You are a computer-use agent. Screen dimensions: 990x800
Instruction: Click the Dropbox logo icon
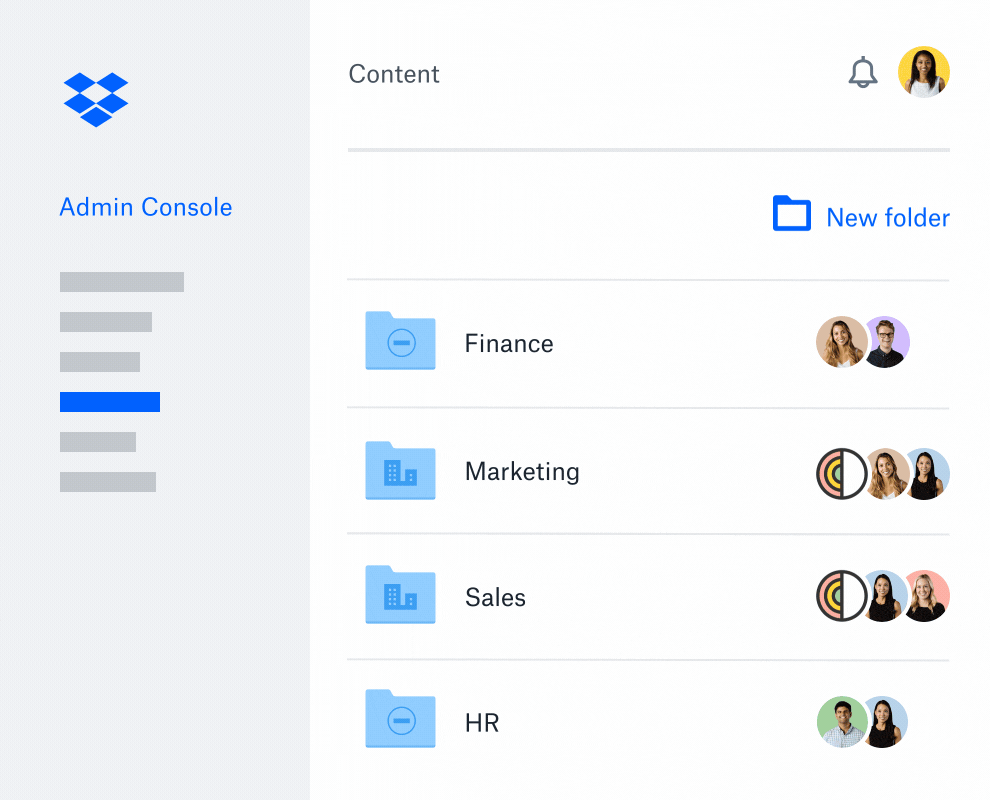click(96, 99)
